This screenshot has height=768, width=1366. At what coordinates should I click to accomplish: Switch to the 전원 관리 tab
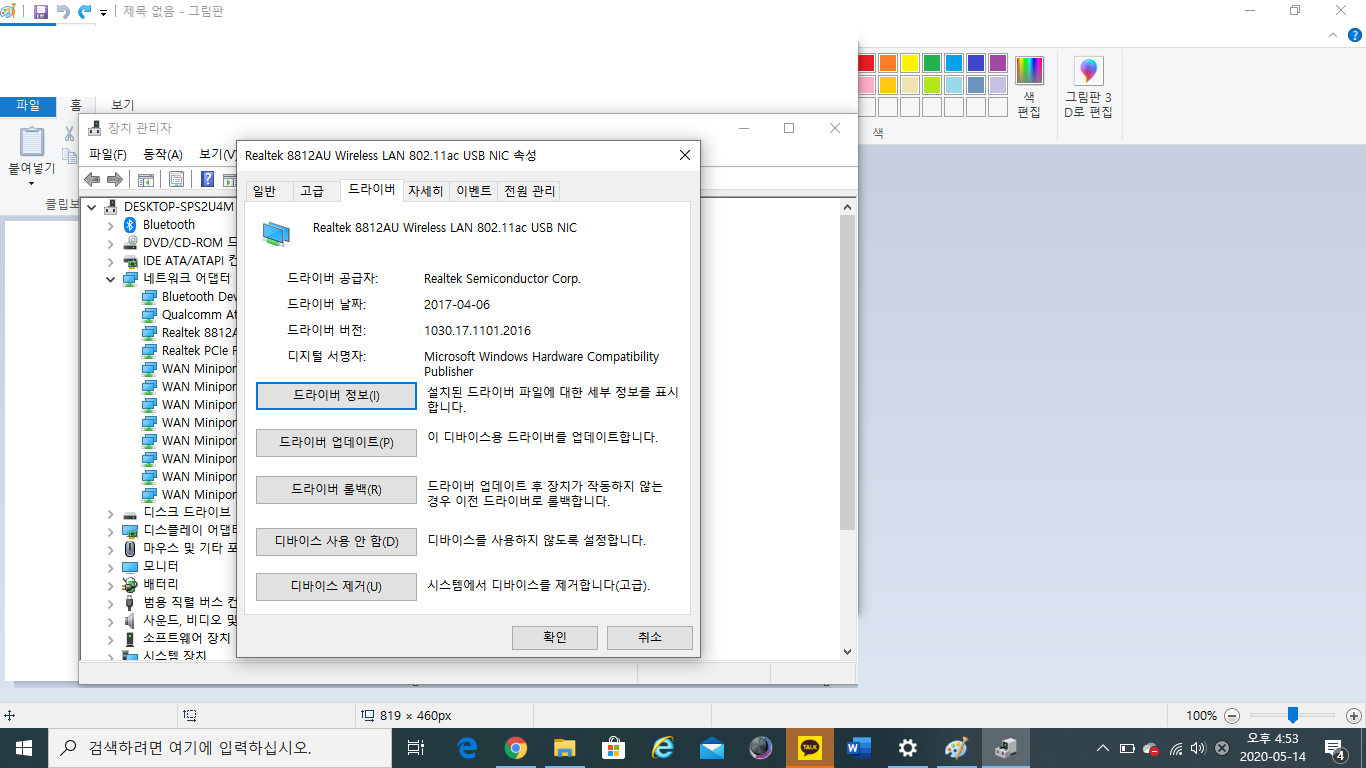[x=529, y=191]
